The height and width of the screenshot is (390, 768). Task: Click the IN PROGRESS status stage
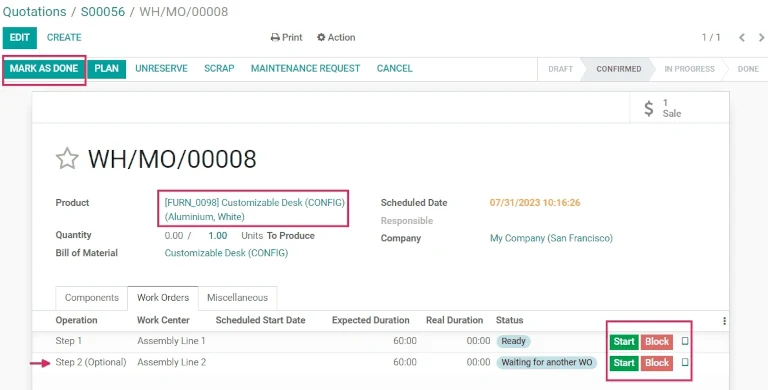point(689,69)
